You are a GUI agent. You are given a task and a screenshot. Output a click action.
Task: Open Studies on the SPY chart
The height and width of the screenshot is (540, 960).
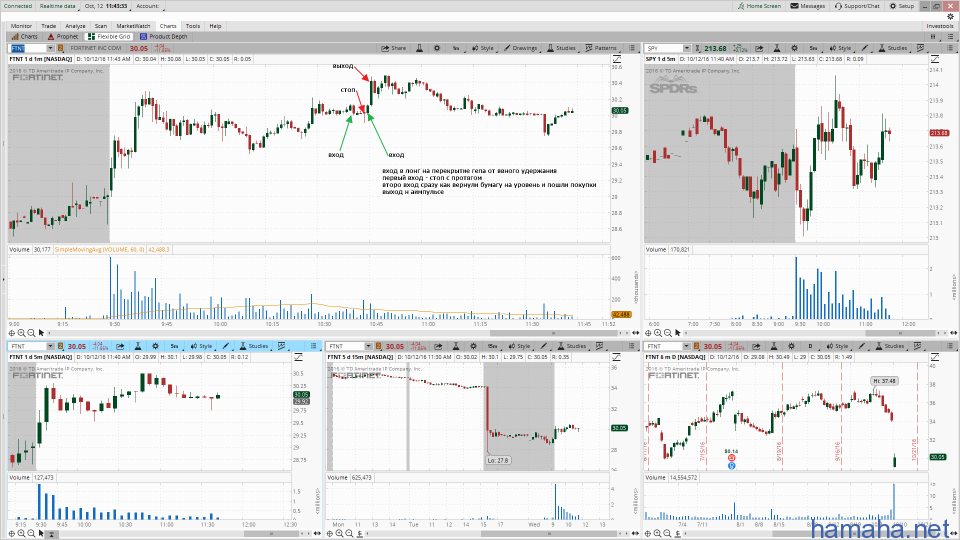pyautogui.click(x=893, y=48)
